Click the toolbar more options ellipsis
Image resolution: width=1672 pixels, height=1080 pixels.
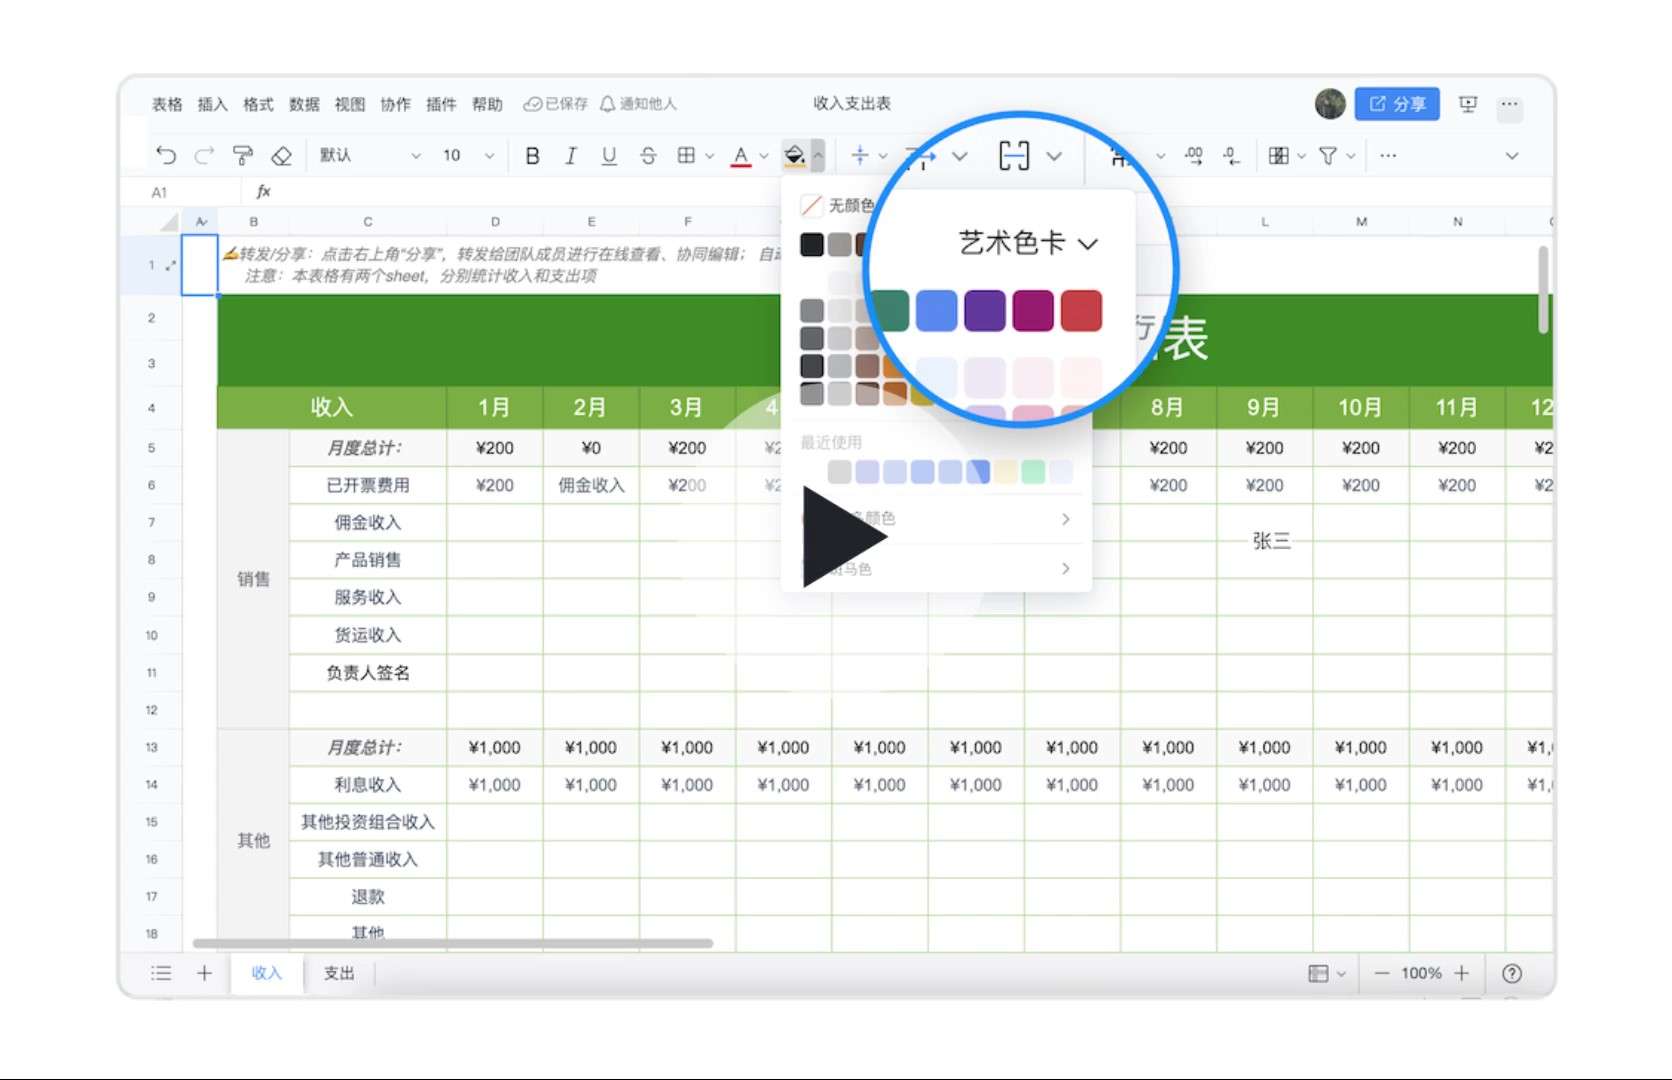[1388, 155]
